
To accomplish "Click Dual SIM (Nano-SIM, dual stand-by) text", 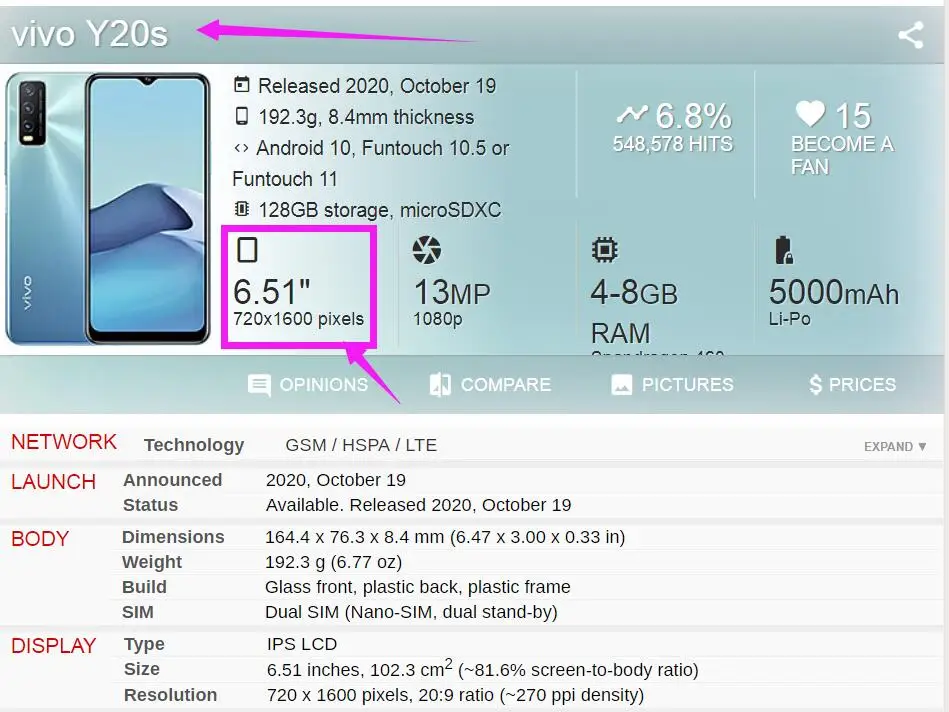I will (411, 612).
